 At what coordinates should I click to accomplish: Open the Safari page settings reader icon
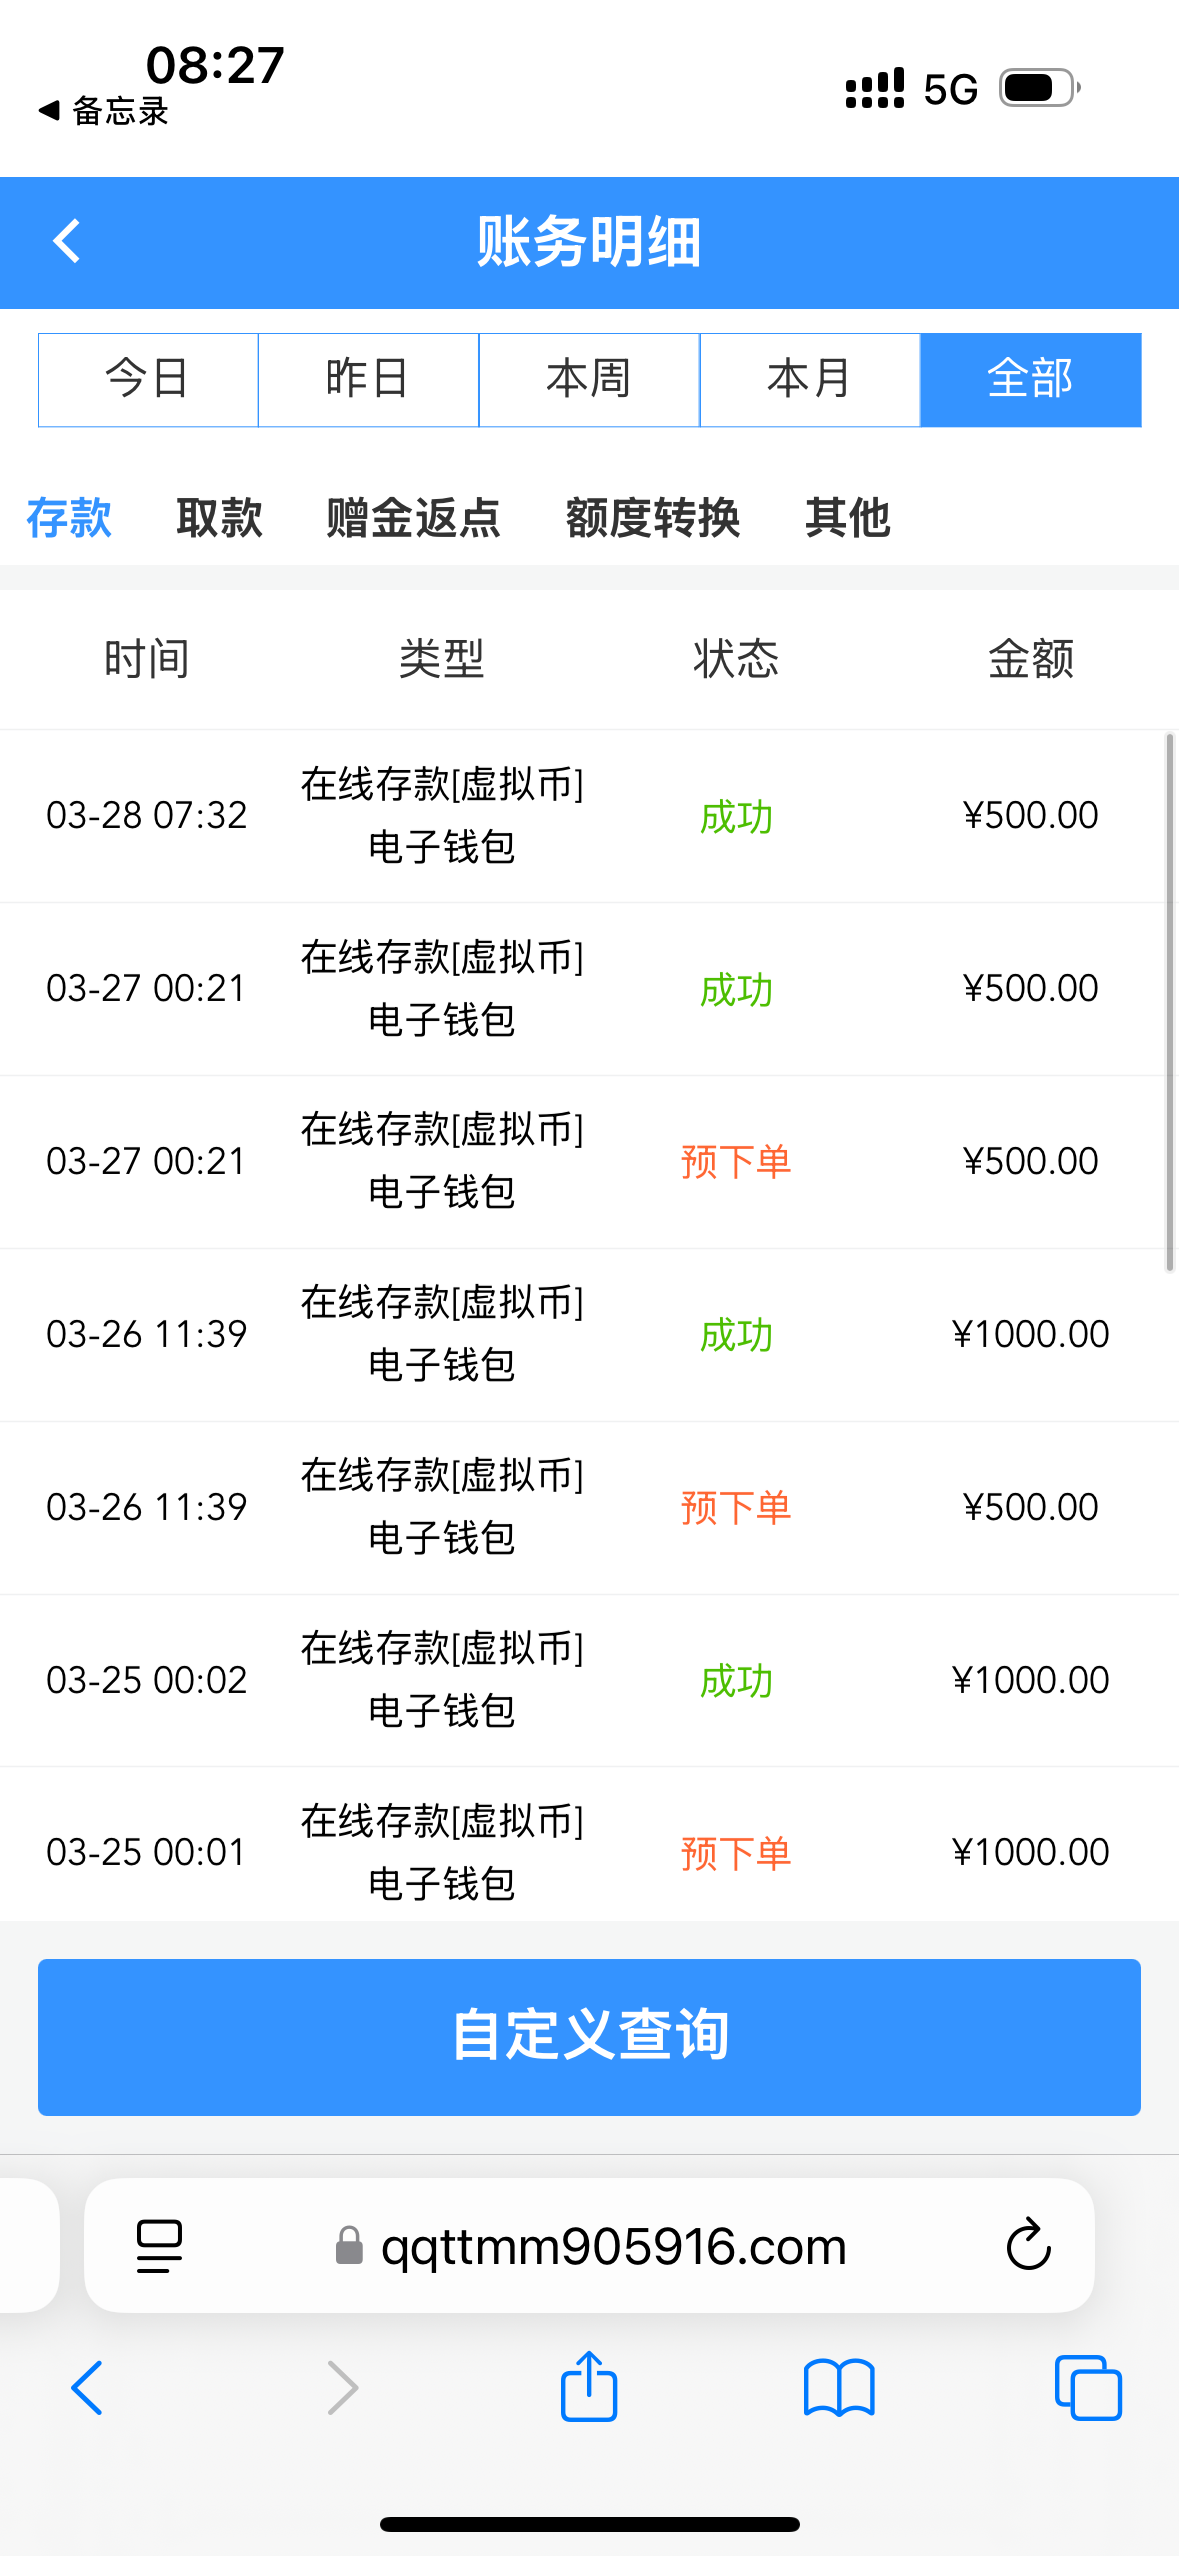click(159, 2245)
